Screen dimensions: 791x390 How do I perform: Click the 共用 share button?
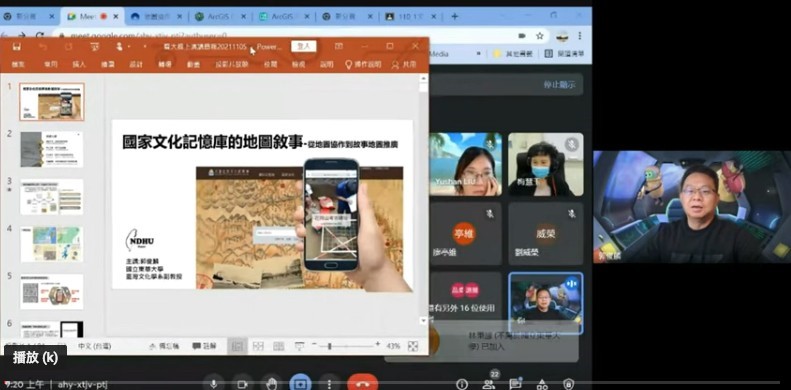tap(404, 65)
